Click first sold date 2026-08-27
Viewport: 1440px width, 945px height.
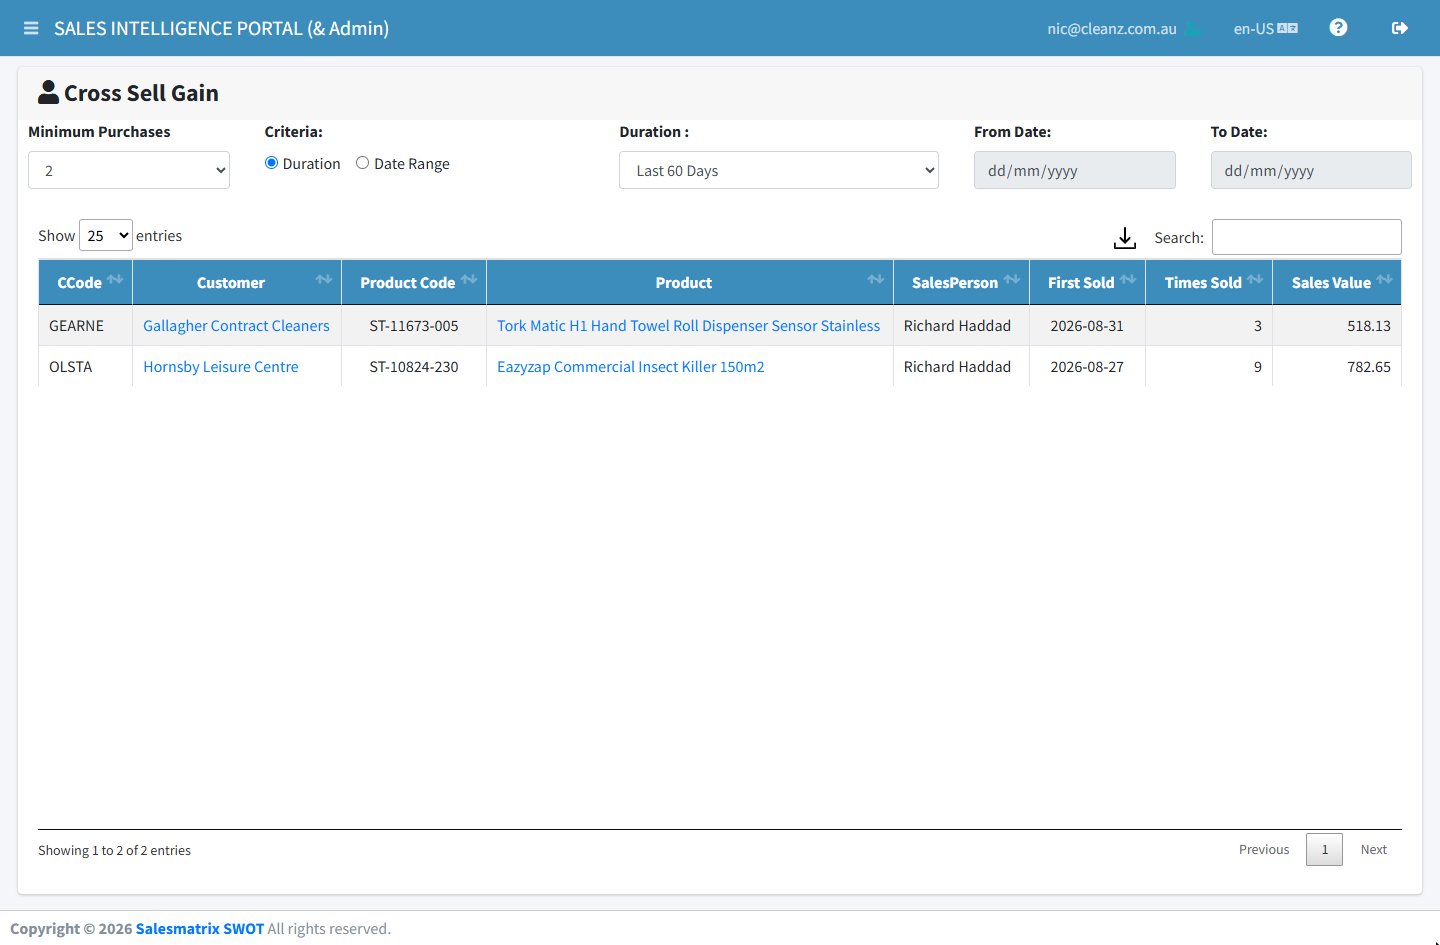(x=1087, y=367)
